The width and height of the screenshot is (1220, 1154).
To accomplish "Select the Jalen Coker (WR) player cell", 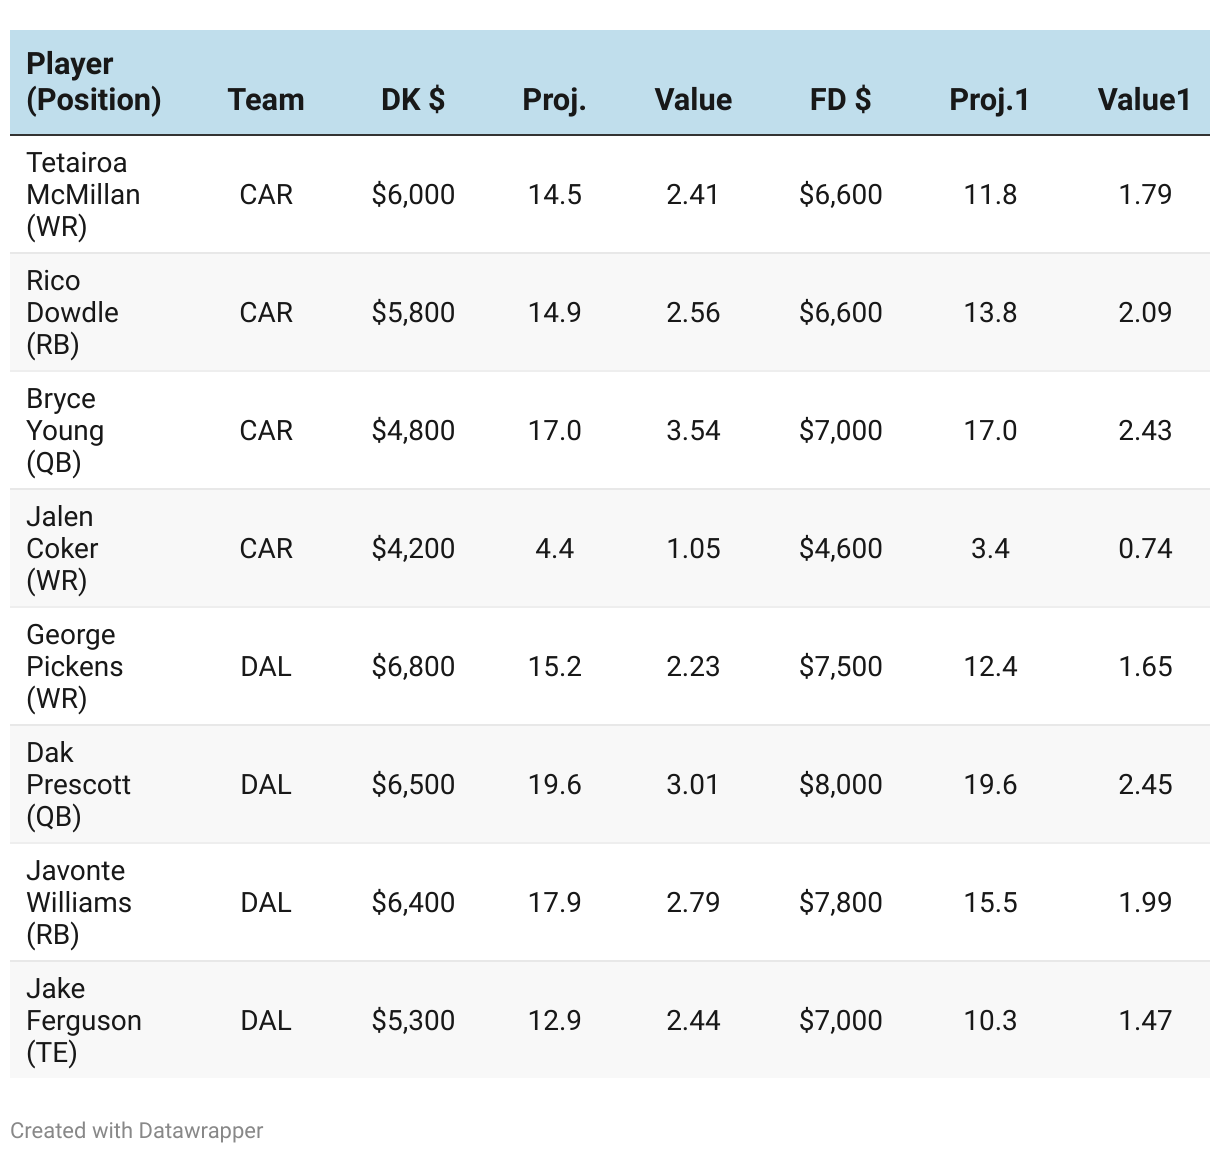I will pos(62,548).
